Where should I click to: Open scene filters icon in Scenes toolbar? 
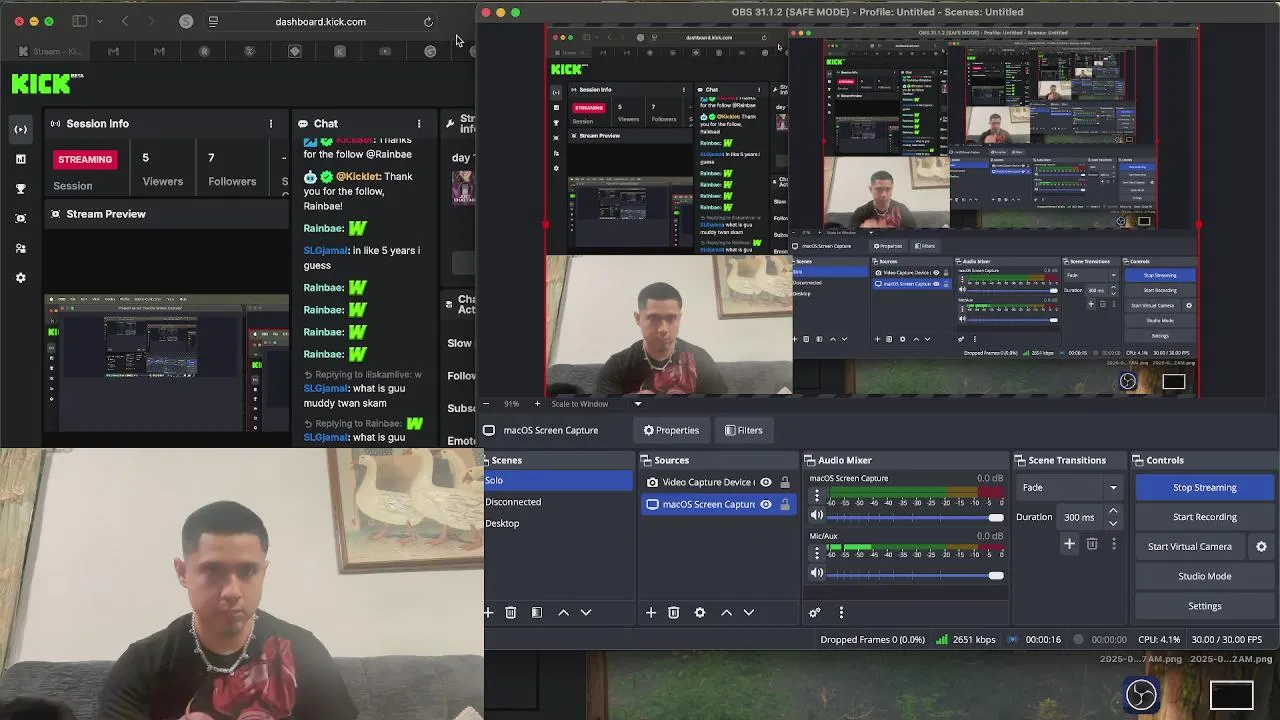point(536,612)
